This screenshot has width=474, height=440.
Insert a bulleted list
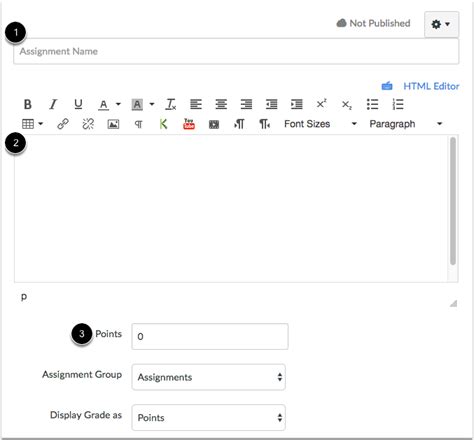click(x=372, y=104)
